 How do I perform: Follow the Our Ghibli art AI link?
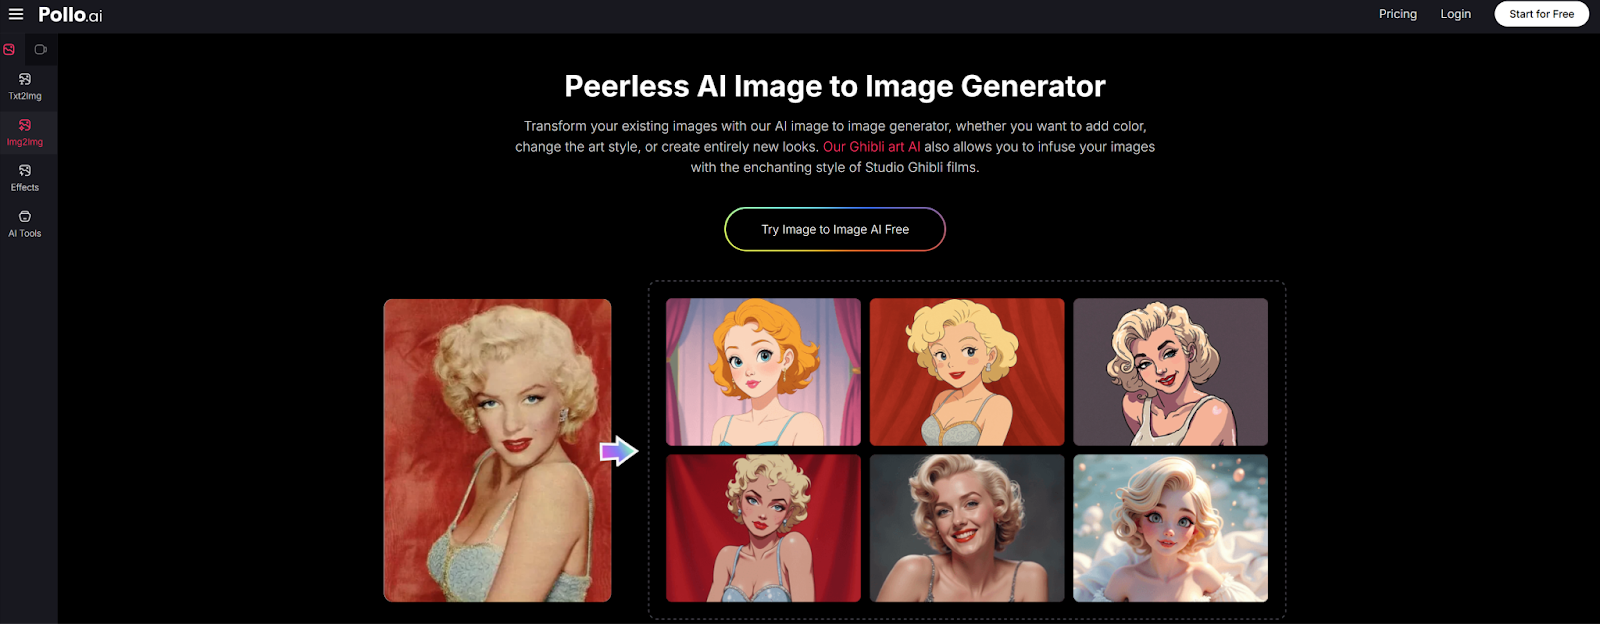pos(871,147)
